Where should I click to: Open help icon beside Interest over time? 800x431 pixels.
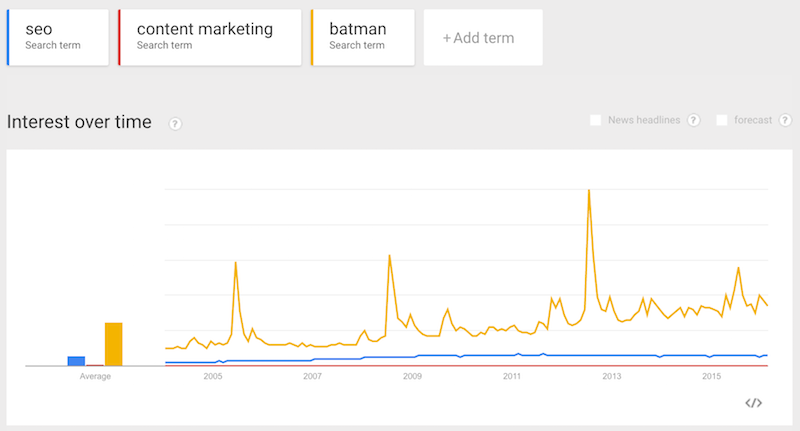click(175, 124)
